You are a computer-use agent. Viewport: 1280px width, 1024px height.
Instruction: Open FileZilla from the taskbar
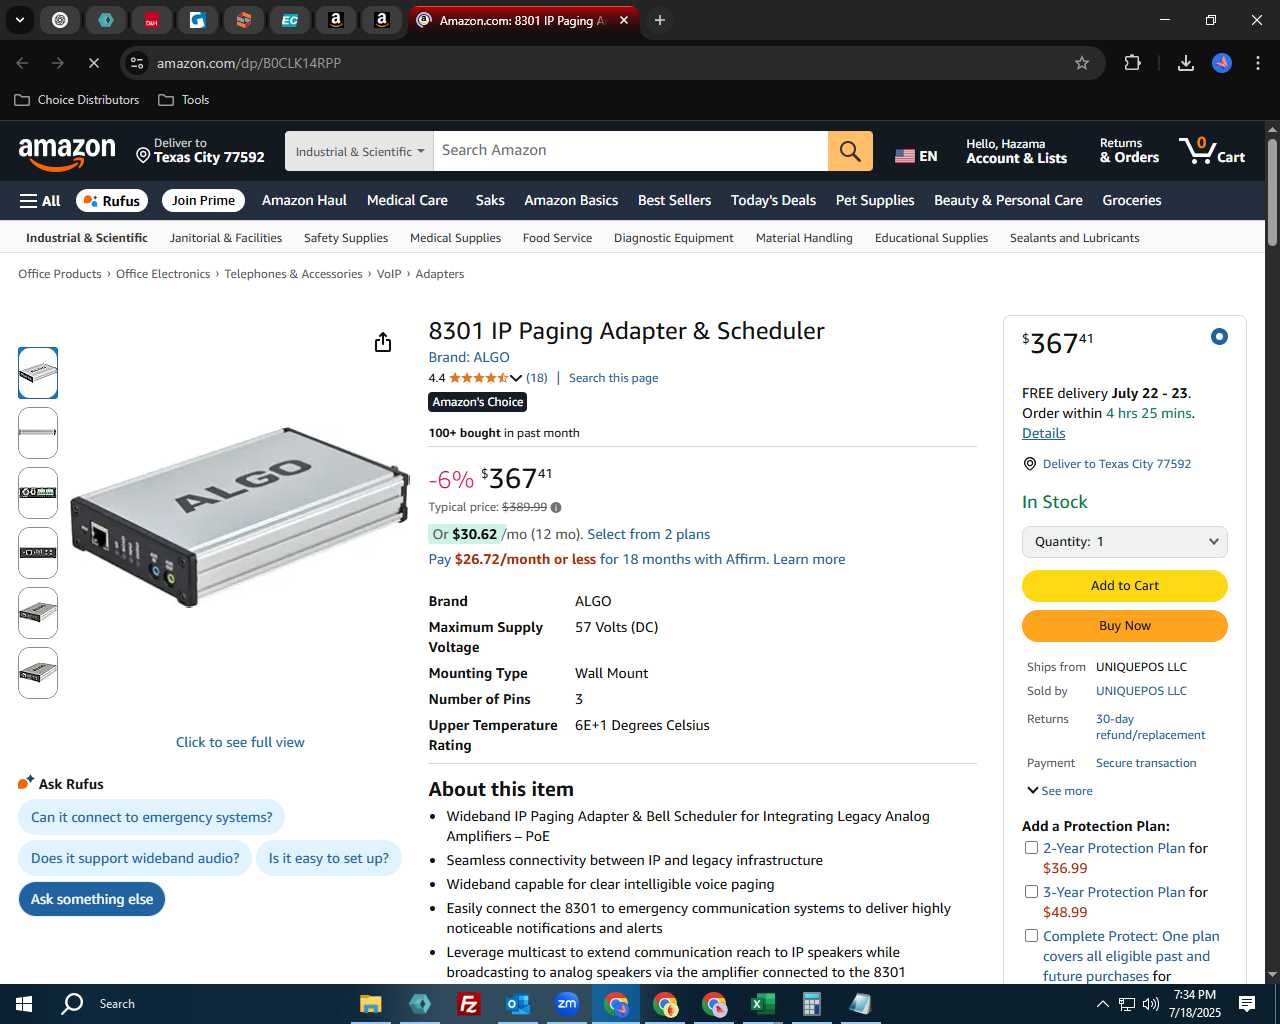[x=468, y=1004]
